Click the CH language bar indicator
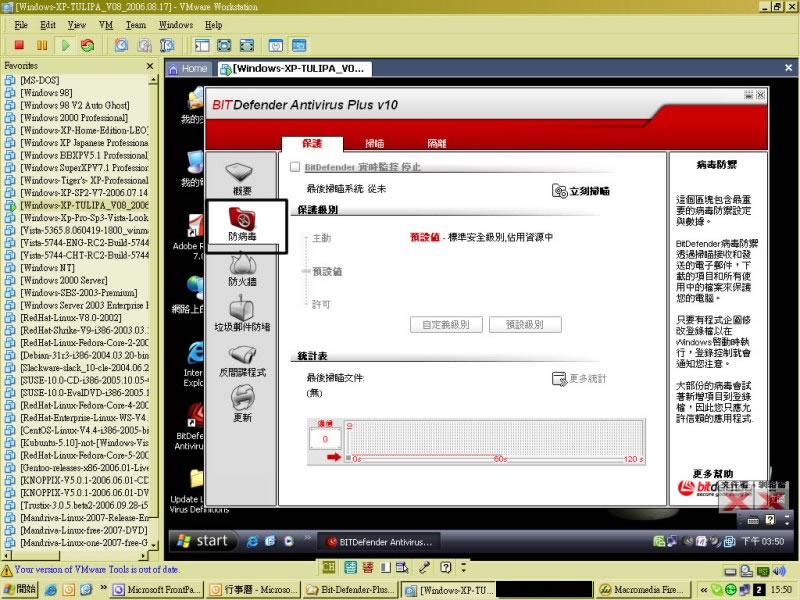The width and height of the screenshot is (800, 600). tap(329, 566)
